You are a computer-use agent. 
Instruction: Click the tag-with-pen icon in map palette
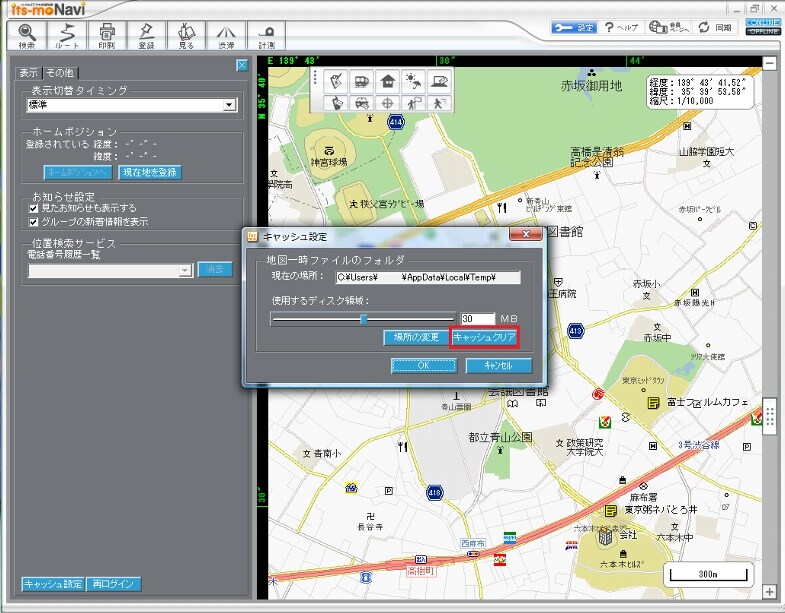[336, 81]
